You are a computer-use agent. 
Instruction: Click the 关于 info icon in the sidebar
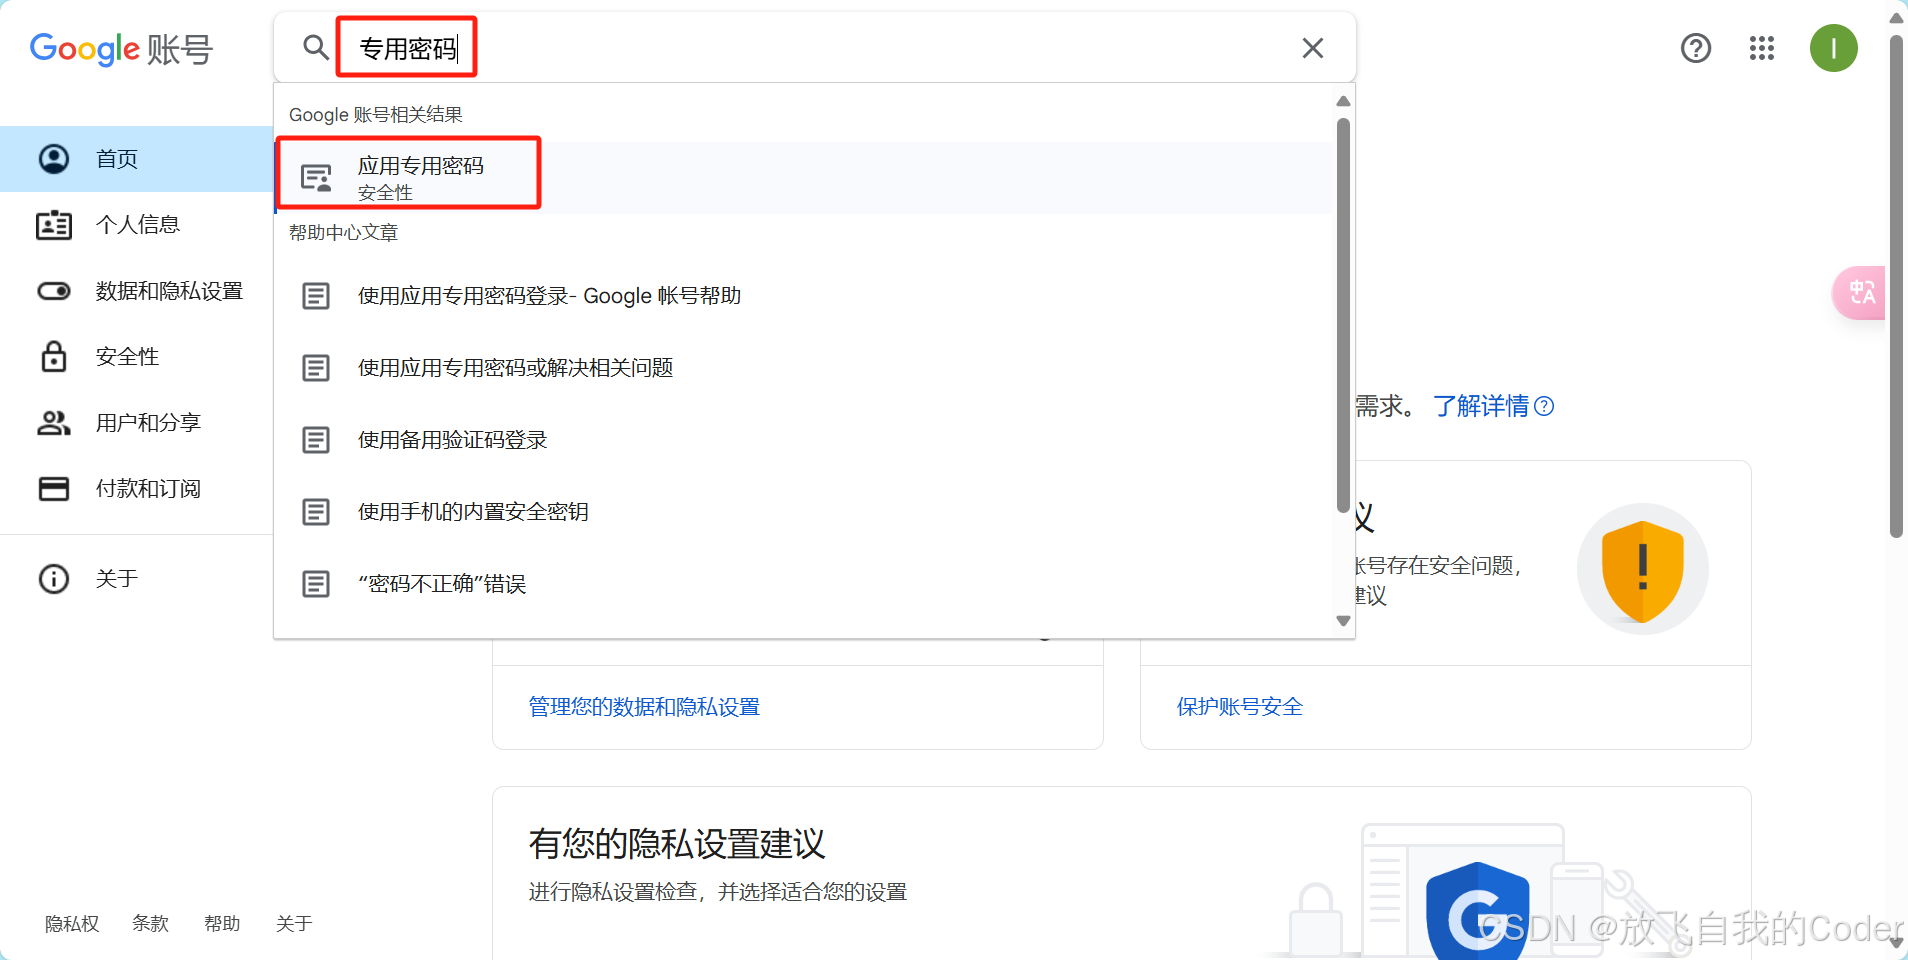54,579
